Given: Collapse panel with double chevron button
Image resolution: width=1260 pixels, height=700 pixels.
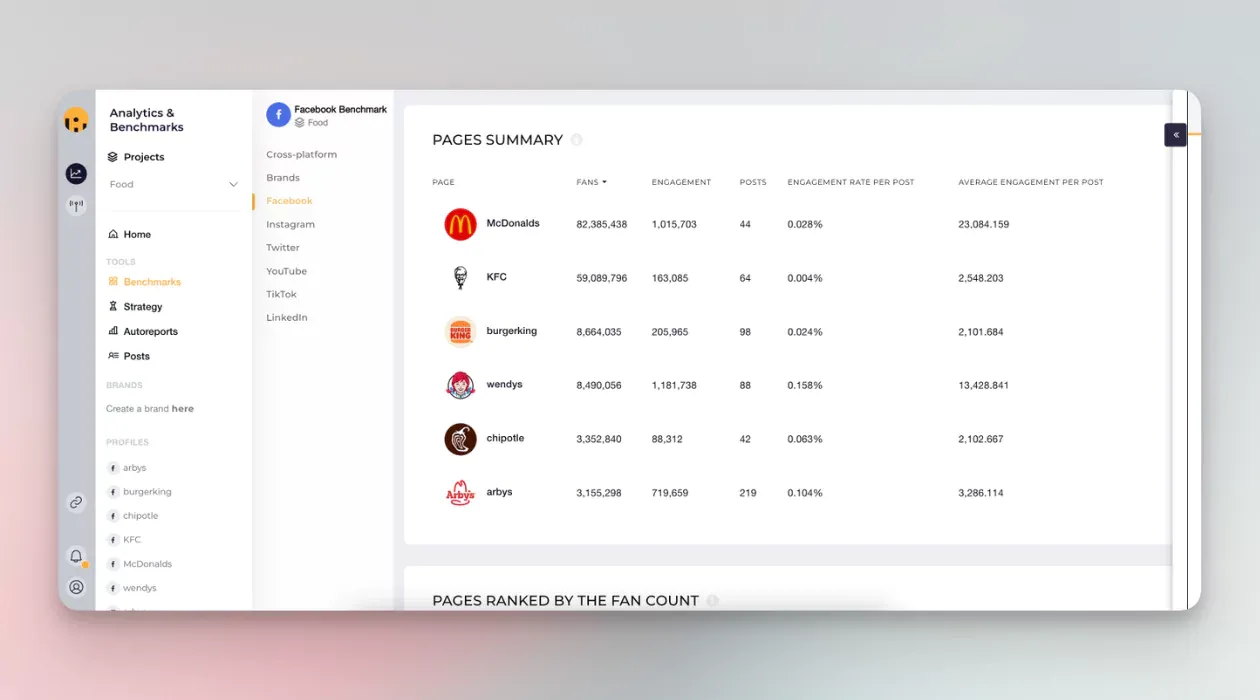Looking at the screenshot, I should (1175, 135).
